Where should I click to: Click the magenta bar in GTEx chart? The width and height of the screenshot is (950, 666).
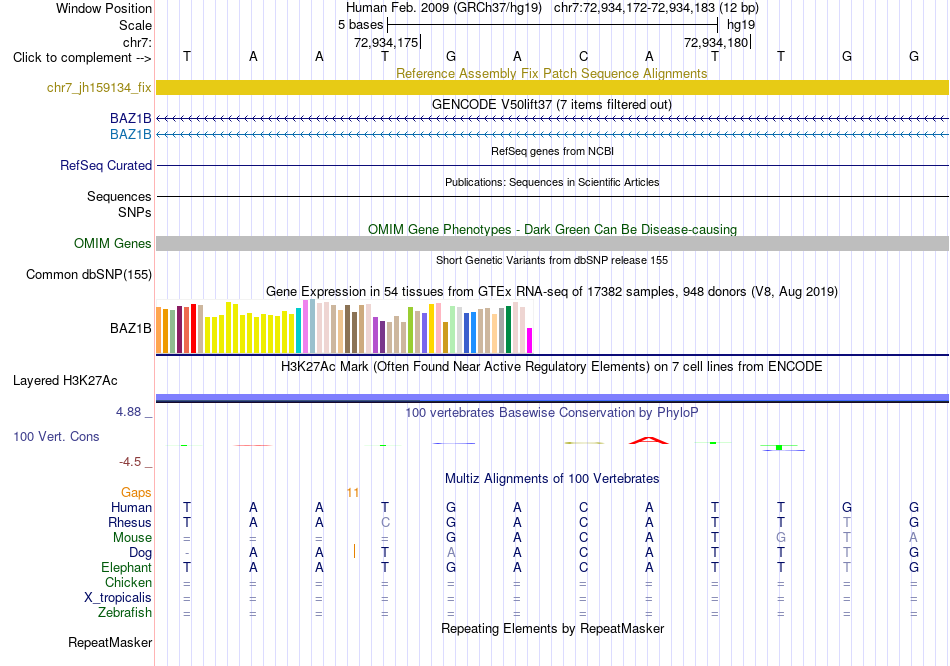click(x=529, y=341)
